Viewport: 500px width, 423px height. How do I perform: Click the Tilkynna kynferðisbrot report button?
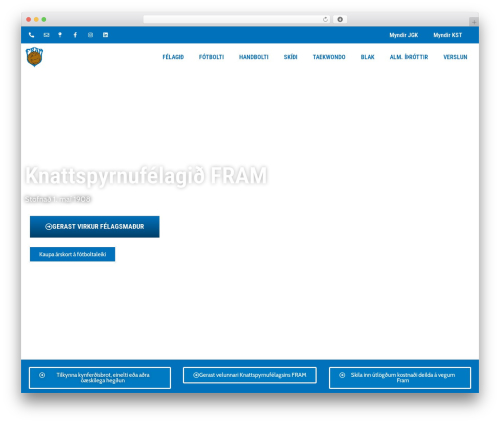100,378
